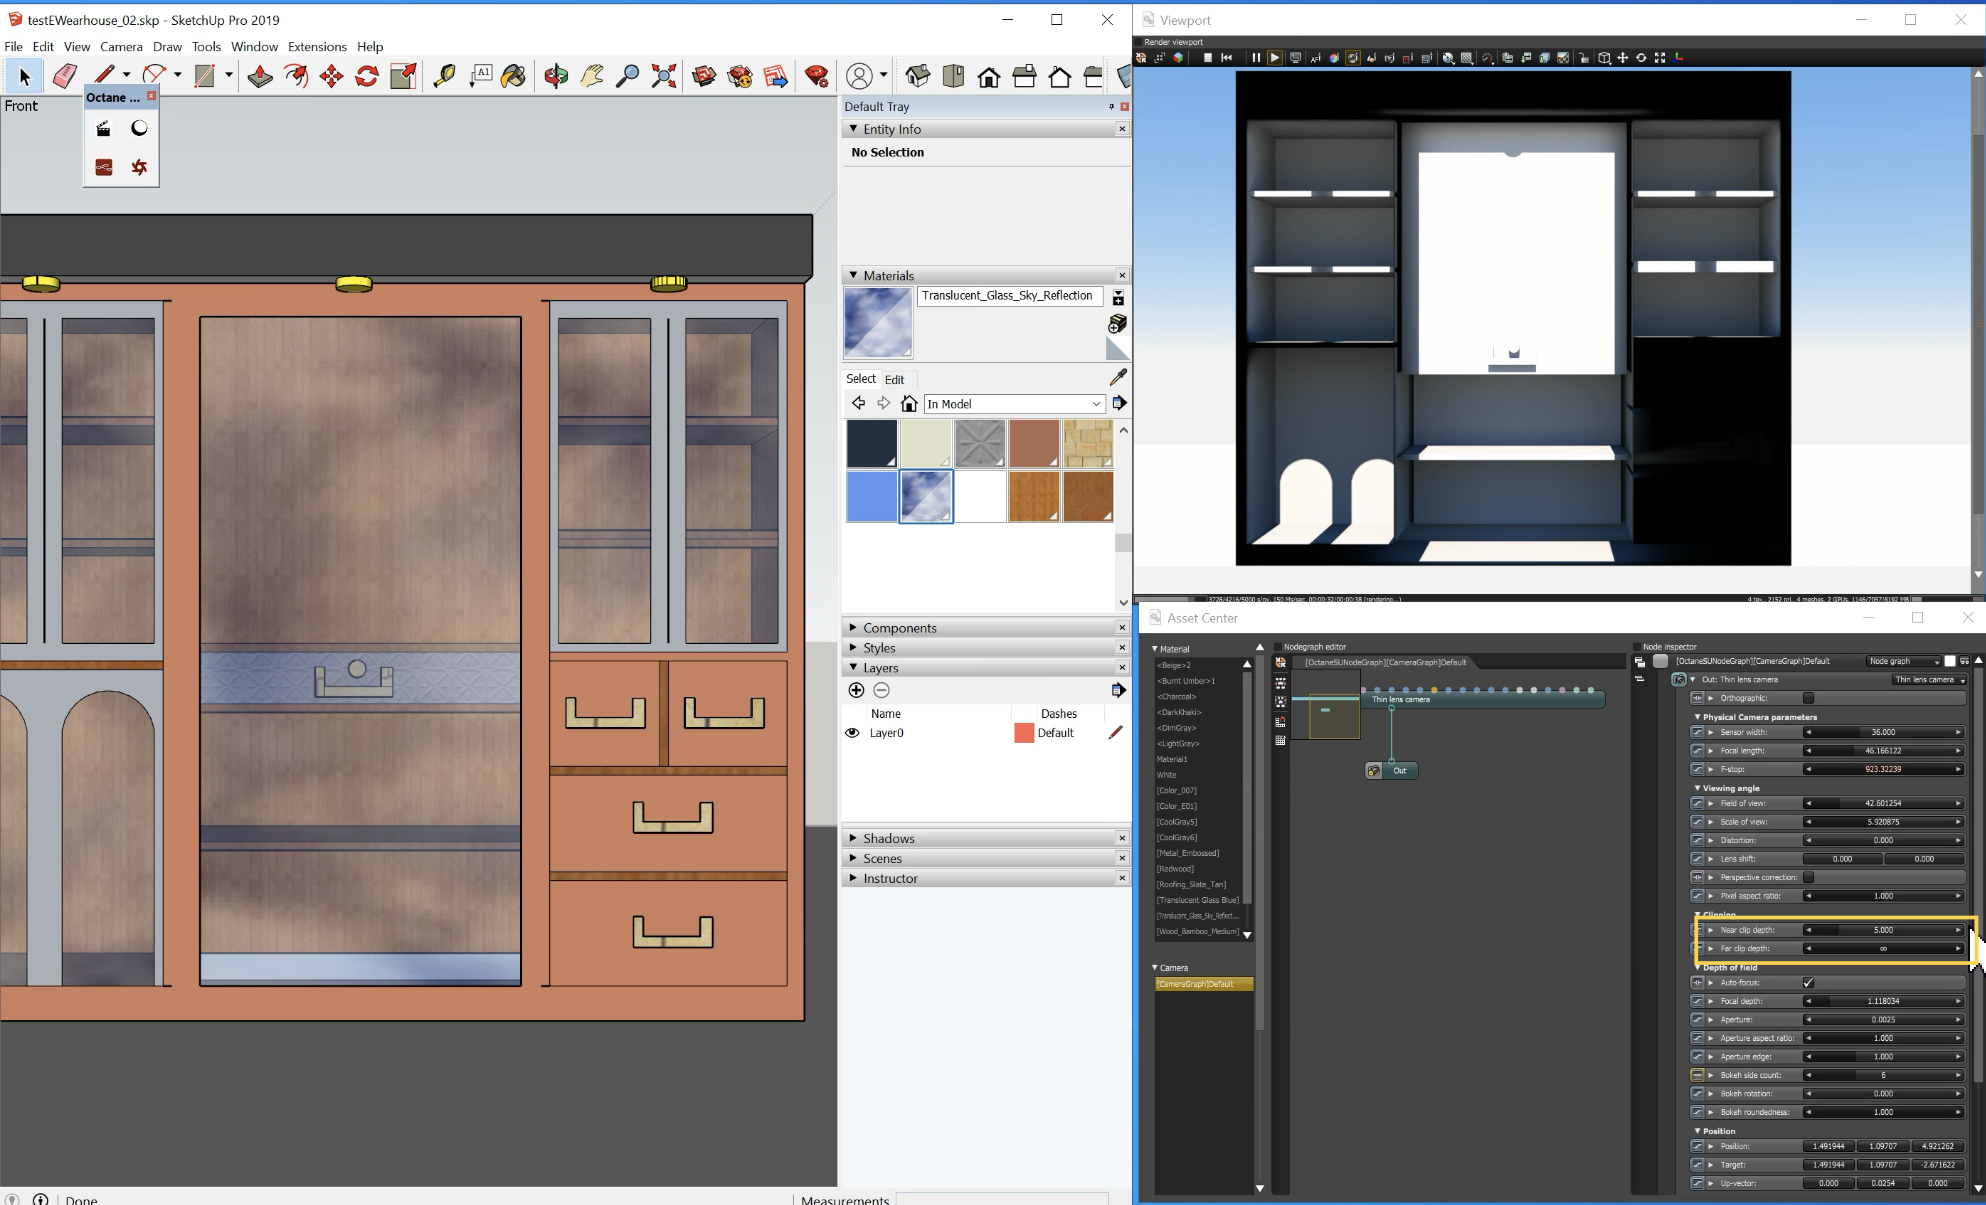Select the blue color material swatch
Image resolution: width=1986 pixels, height=1205 pixels.
pos(872,497)
